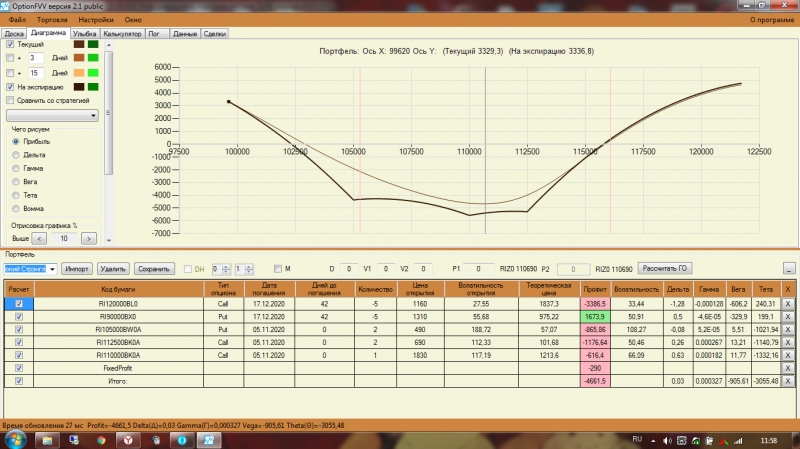Decrease drawing percent with left arrow
Screen dimensions: 800x449
(x=39, y=238)
